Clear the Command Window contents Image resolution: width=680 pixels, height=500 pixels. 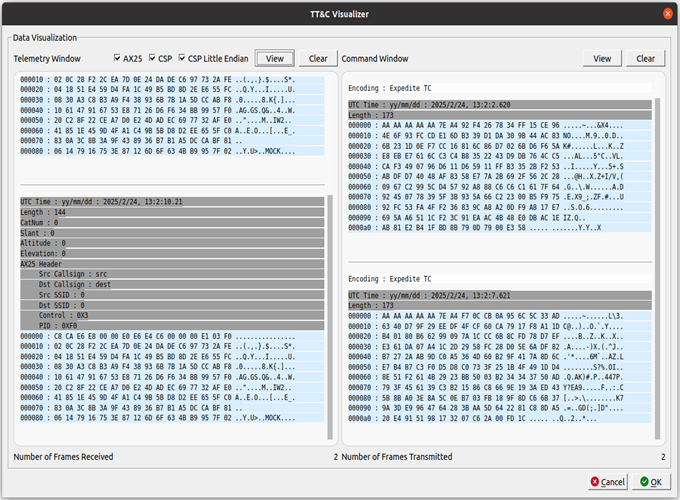point(645,58)
